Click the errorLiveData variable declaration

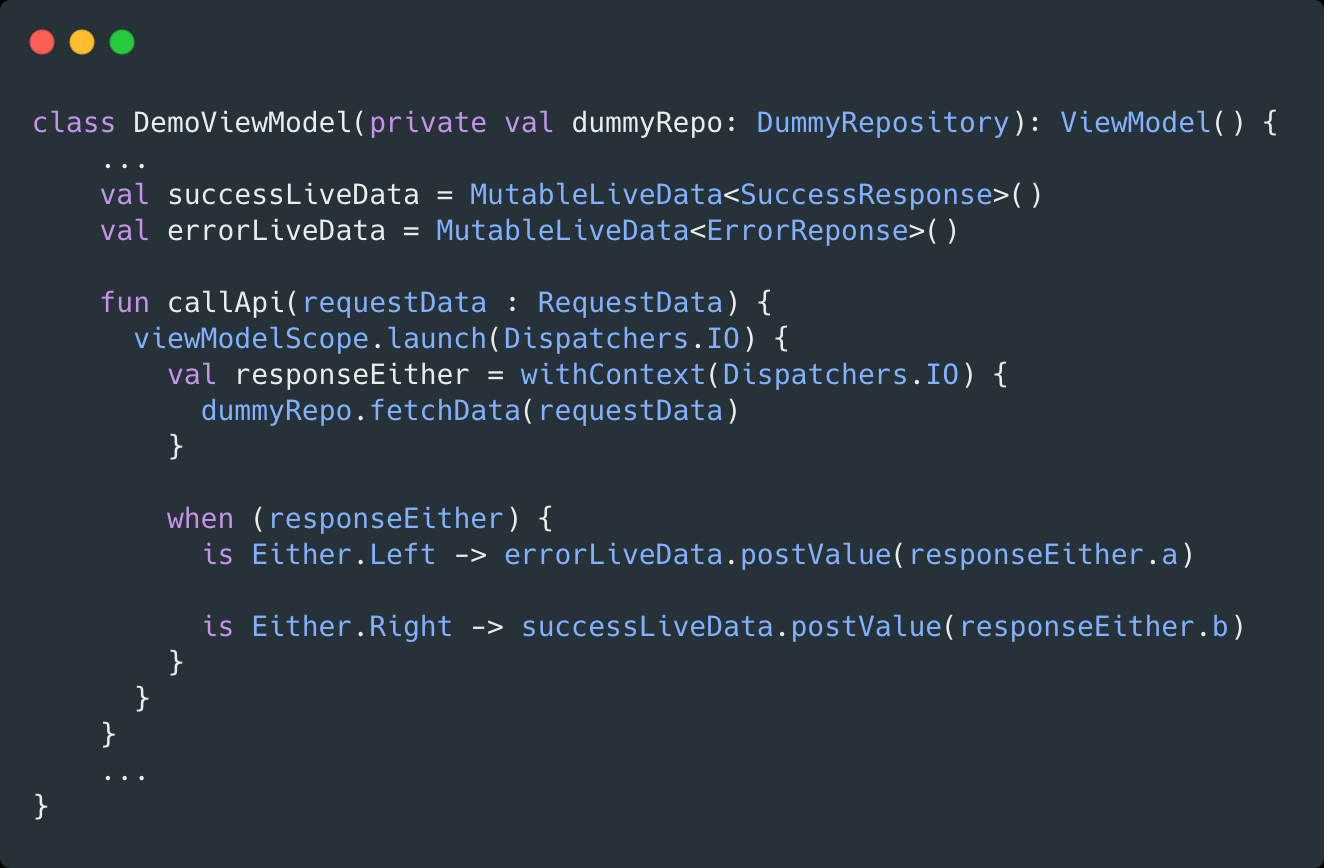(276, 231)
